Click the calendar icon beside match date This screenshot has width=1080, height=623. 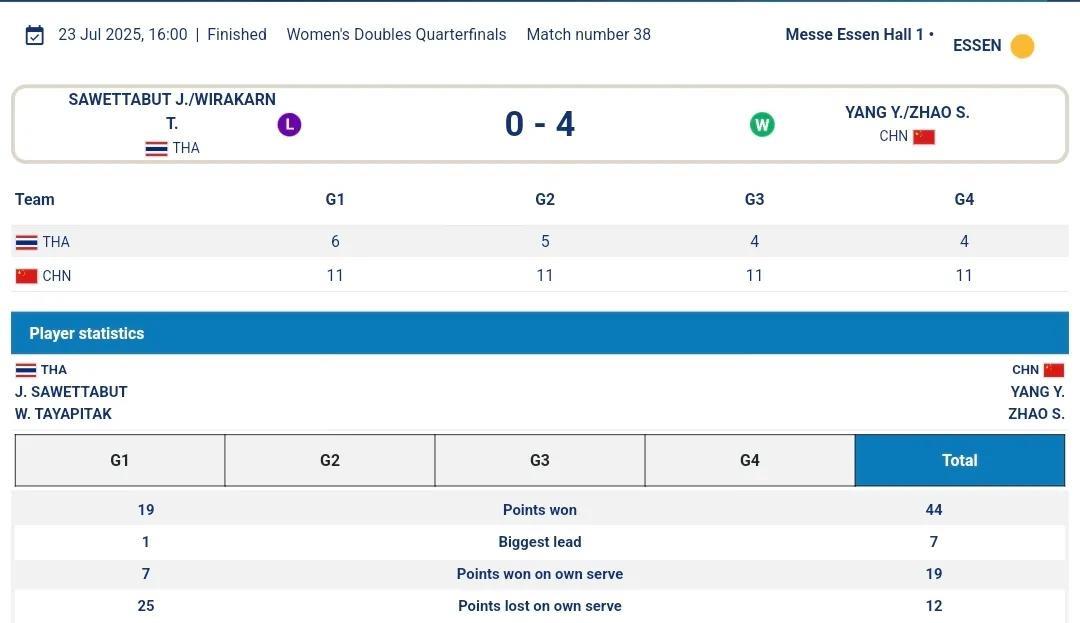35,35
